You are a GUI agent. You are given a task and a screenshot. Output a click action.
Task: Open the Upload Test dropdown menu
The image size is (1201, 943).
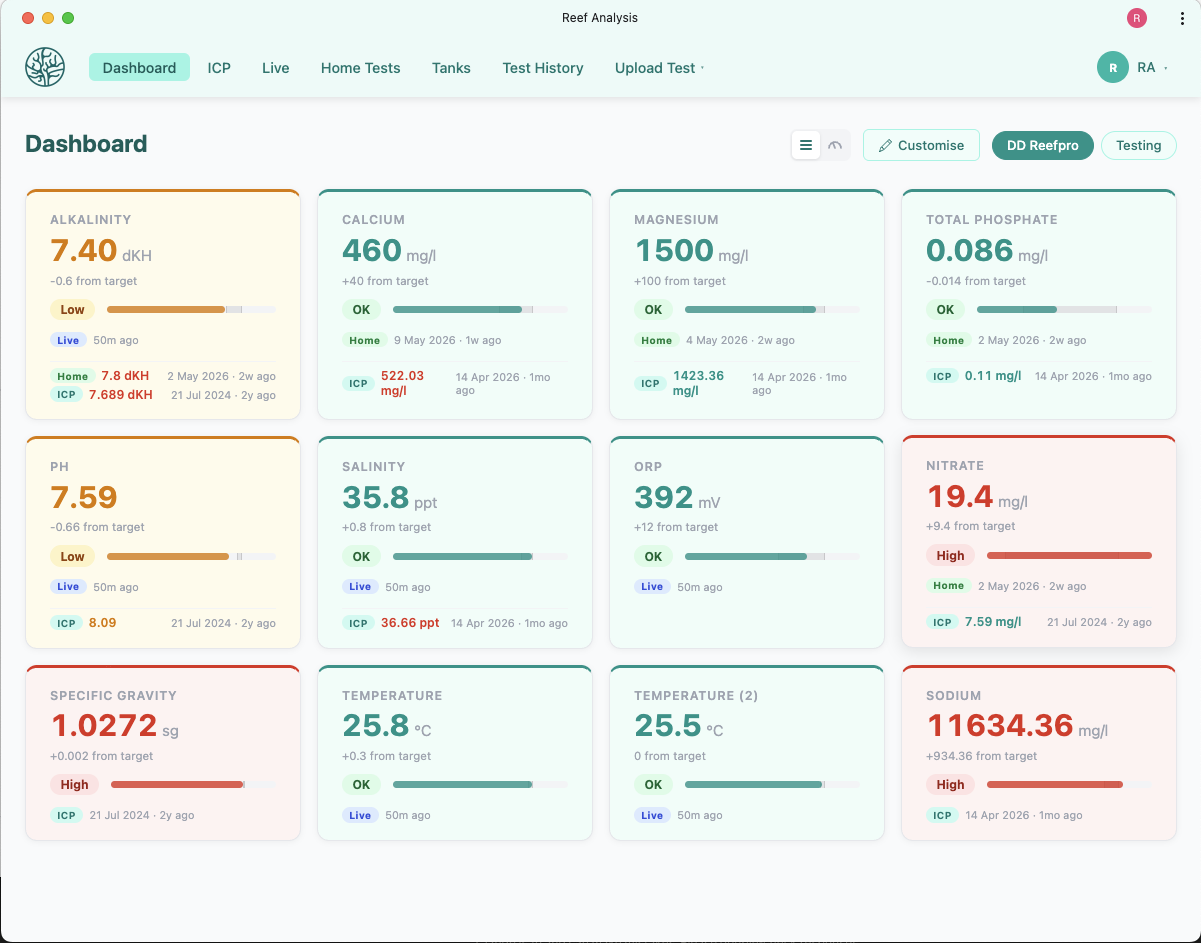[x=659, y=68]
